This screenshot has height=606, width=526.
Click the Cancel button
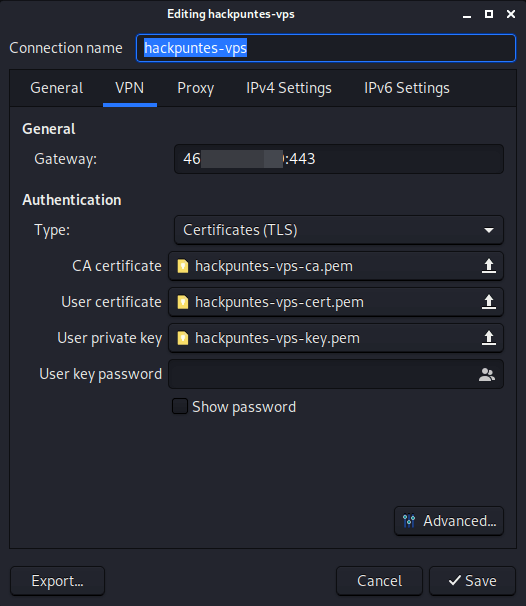point(379,581)
